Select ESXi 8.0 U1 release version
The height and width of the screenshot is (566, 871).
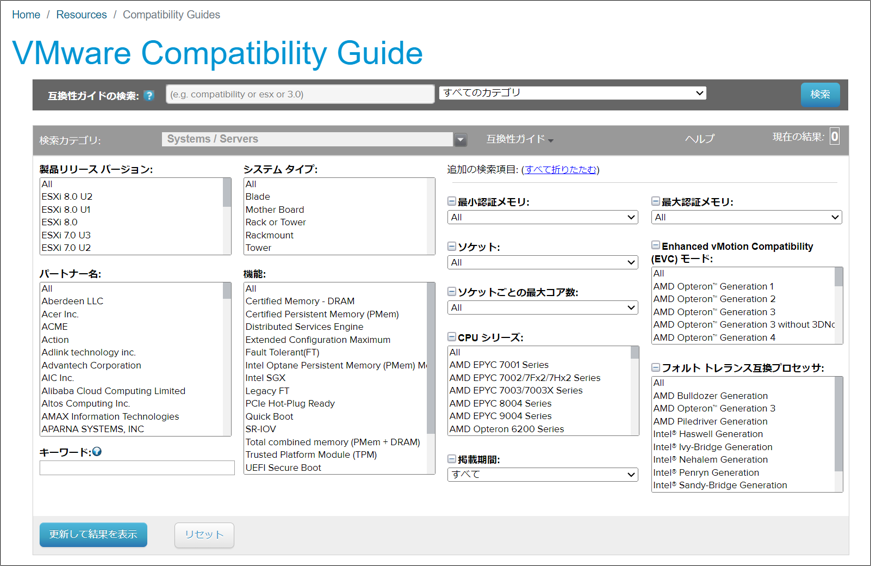tap(66, 209)
